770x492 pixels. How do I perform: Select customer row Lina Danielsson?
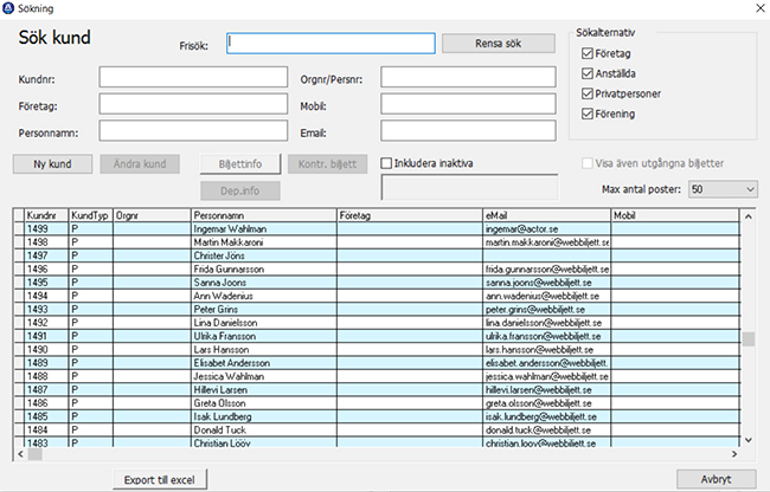click(376, 323)
